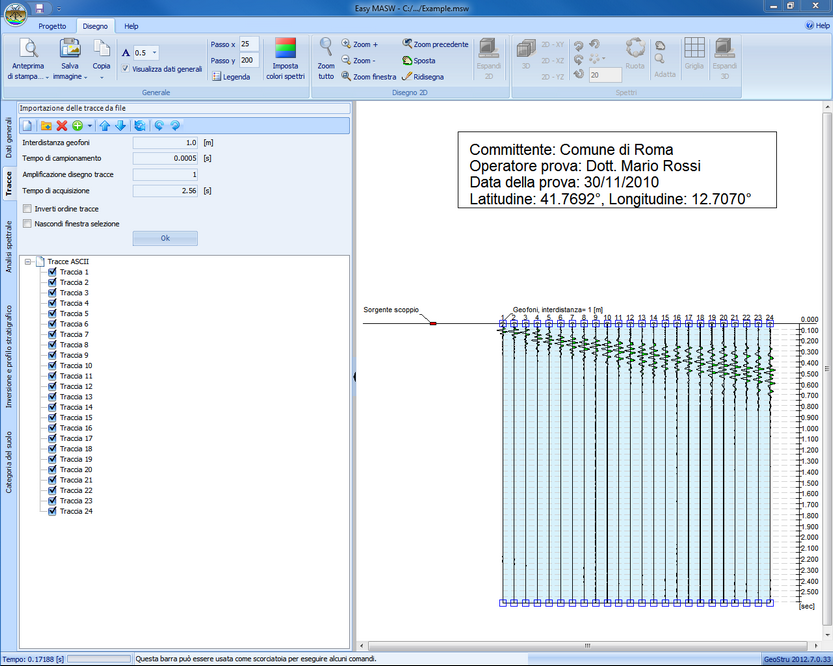The height and width of the screenshot is (666, 833).
Task: Toggle Visualizza dati generali checkbox
Action: pyautogui.click(x=125, y=69)
